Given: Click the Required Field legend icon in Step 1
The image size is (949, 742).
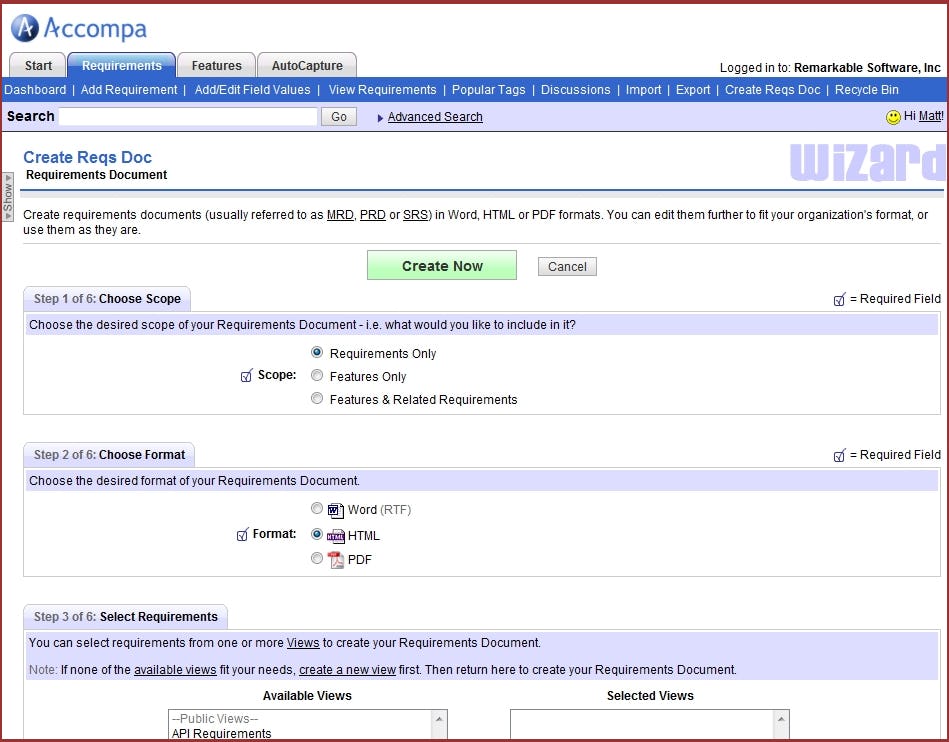Looking at the screenshot, I should [x=840, y=298].
